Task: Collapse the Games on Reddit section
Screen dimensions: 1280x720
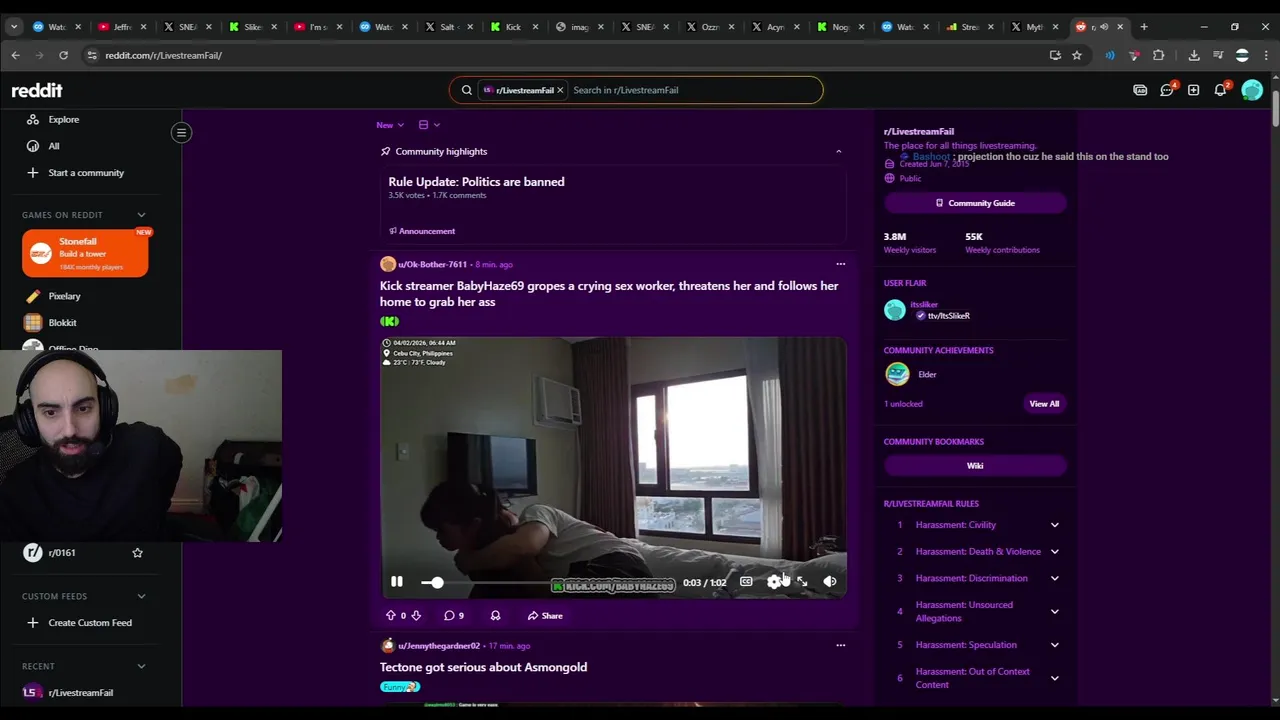Action: click(x=141, y=215)
